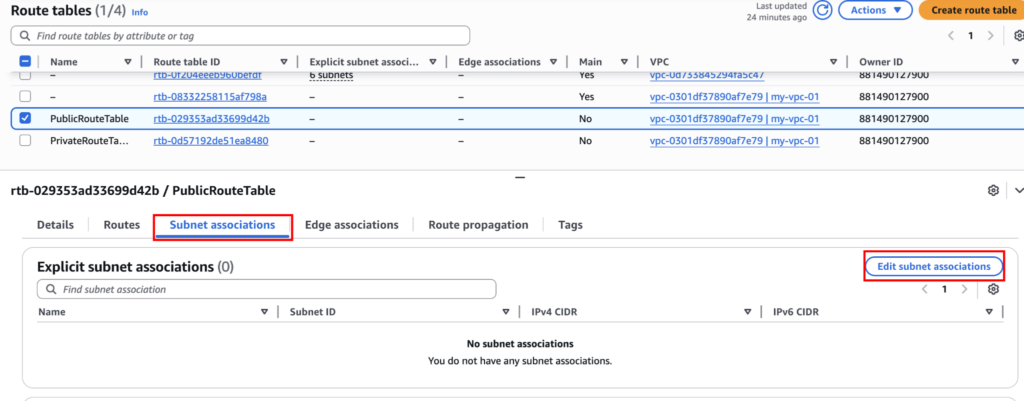The width and height of the screenshot is (1024, 401).
Task: Open the Route propagation tab
Action: 478,225
